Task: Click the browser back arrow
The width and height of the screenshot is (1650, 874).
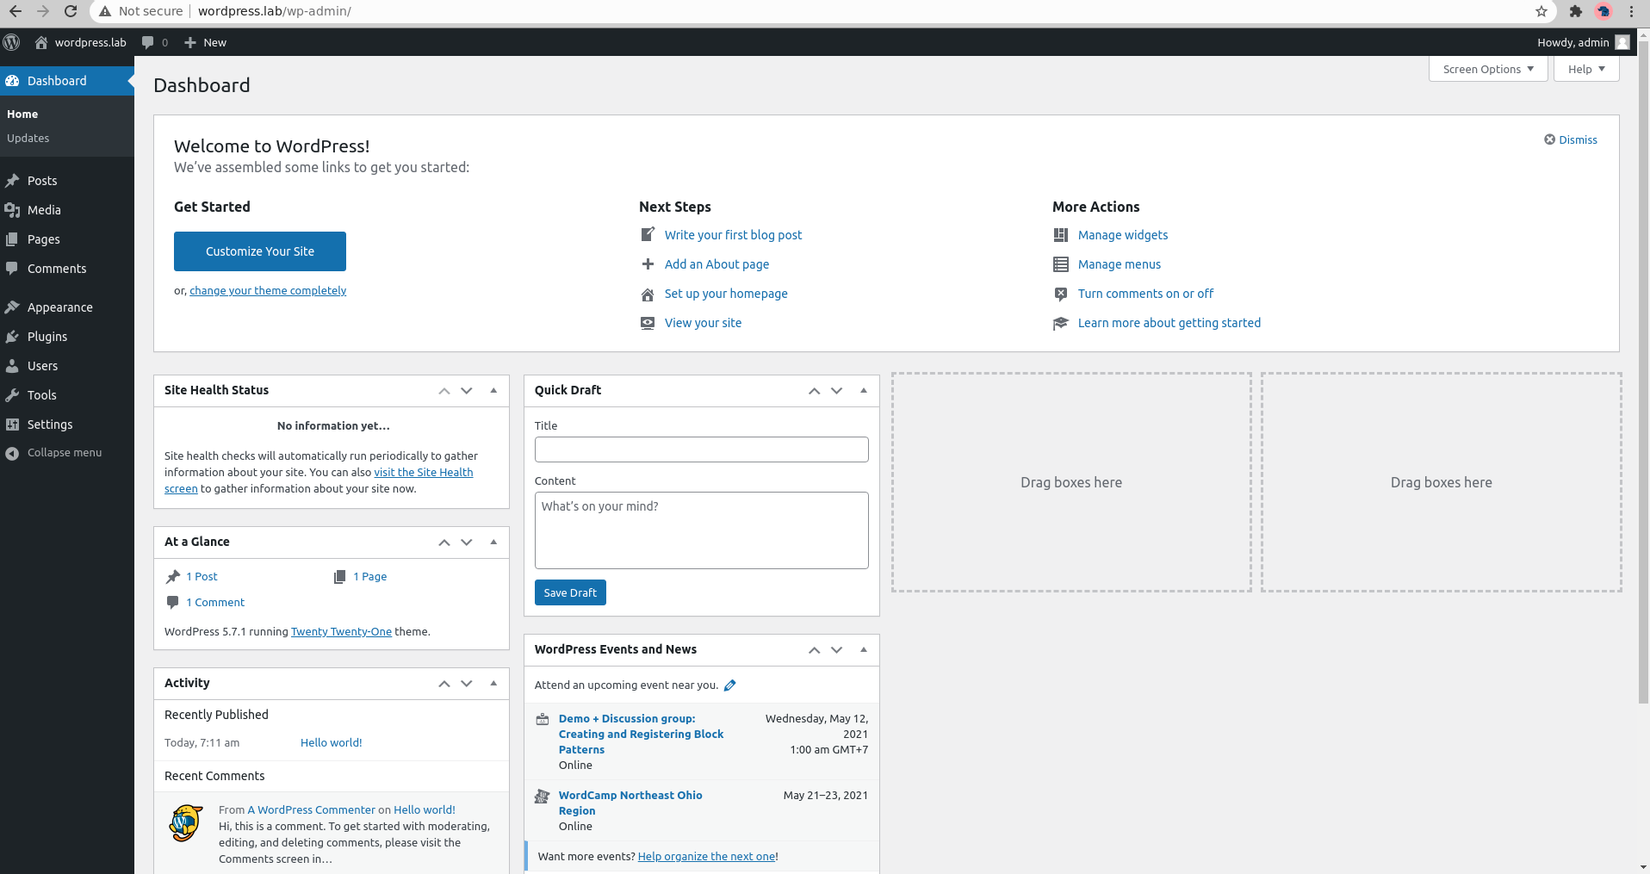Action: click(x=15, y=11)
